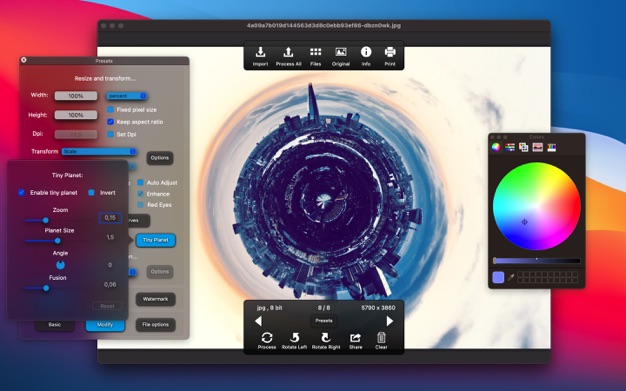Click the Import icon in top toolbar

pos(260,52)
